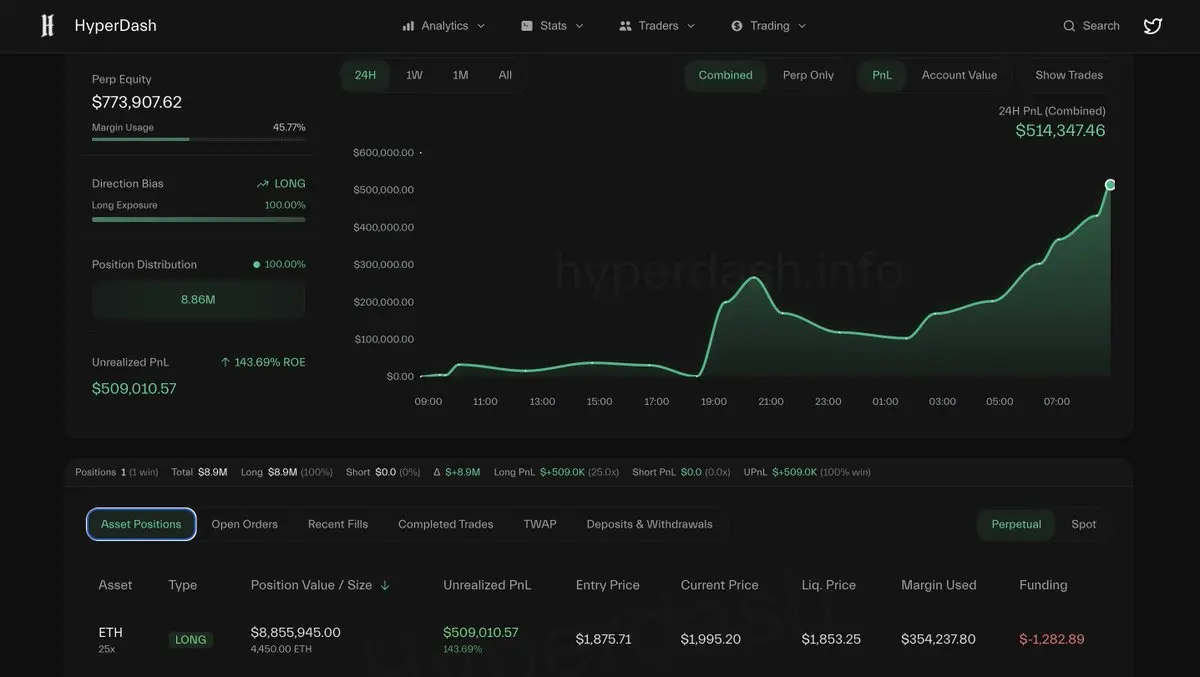The image size is (1200, 677).
Task: Select the All time range
Action: tap(505, 75)
